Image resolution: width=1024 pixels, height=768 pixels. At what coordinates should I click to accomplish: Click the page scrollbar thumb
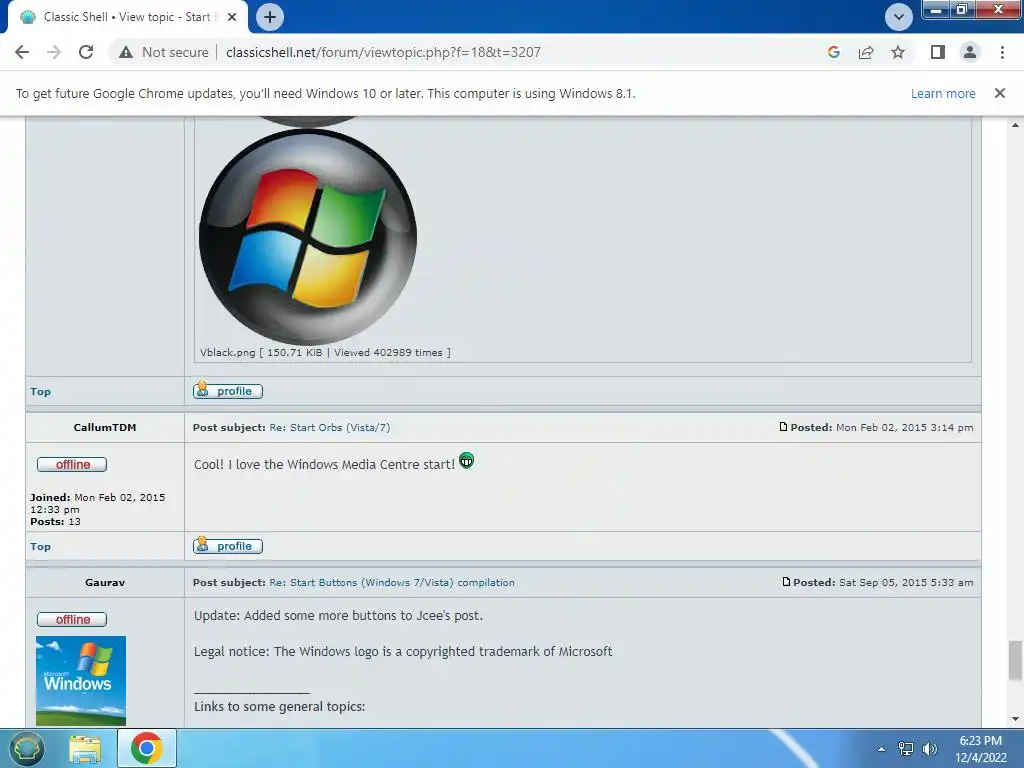(x=1015, y=660)
